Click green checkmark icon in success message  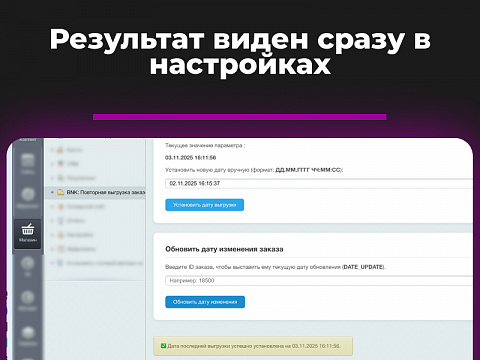tap(163, 346)
